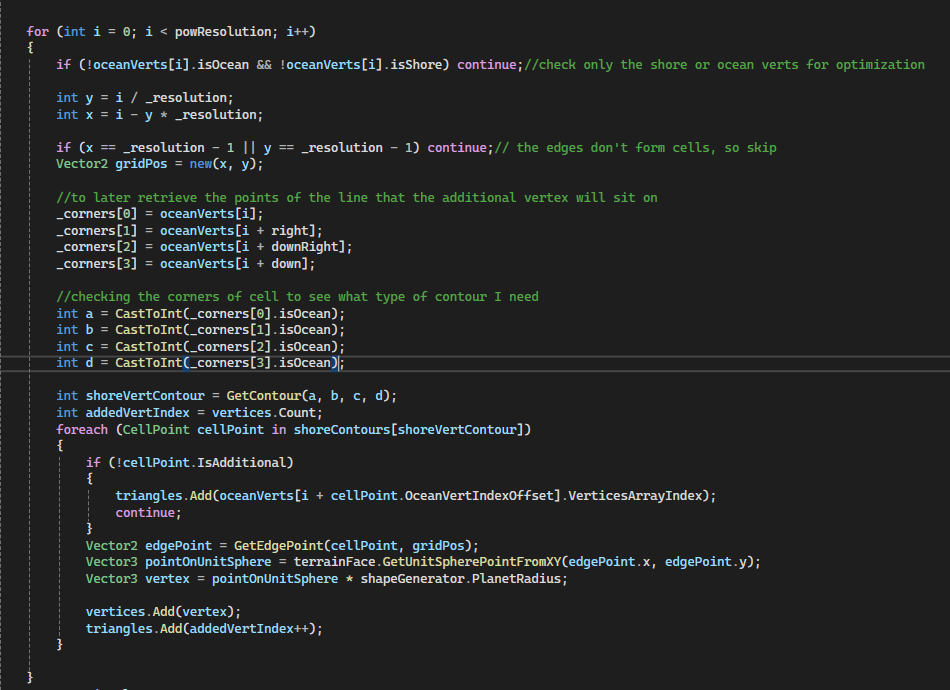Viewport: 950px width, 690px height.
Task: Click 'addedVertIndex' in its declaration line
Action: tap(138, 413)
